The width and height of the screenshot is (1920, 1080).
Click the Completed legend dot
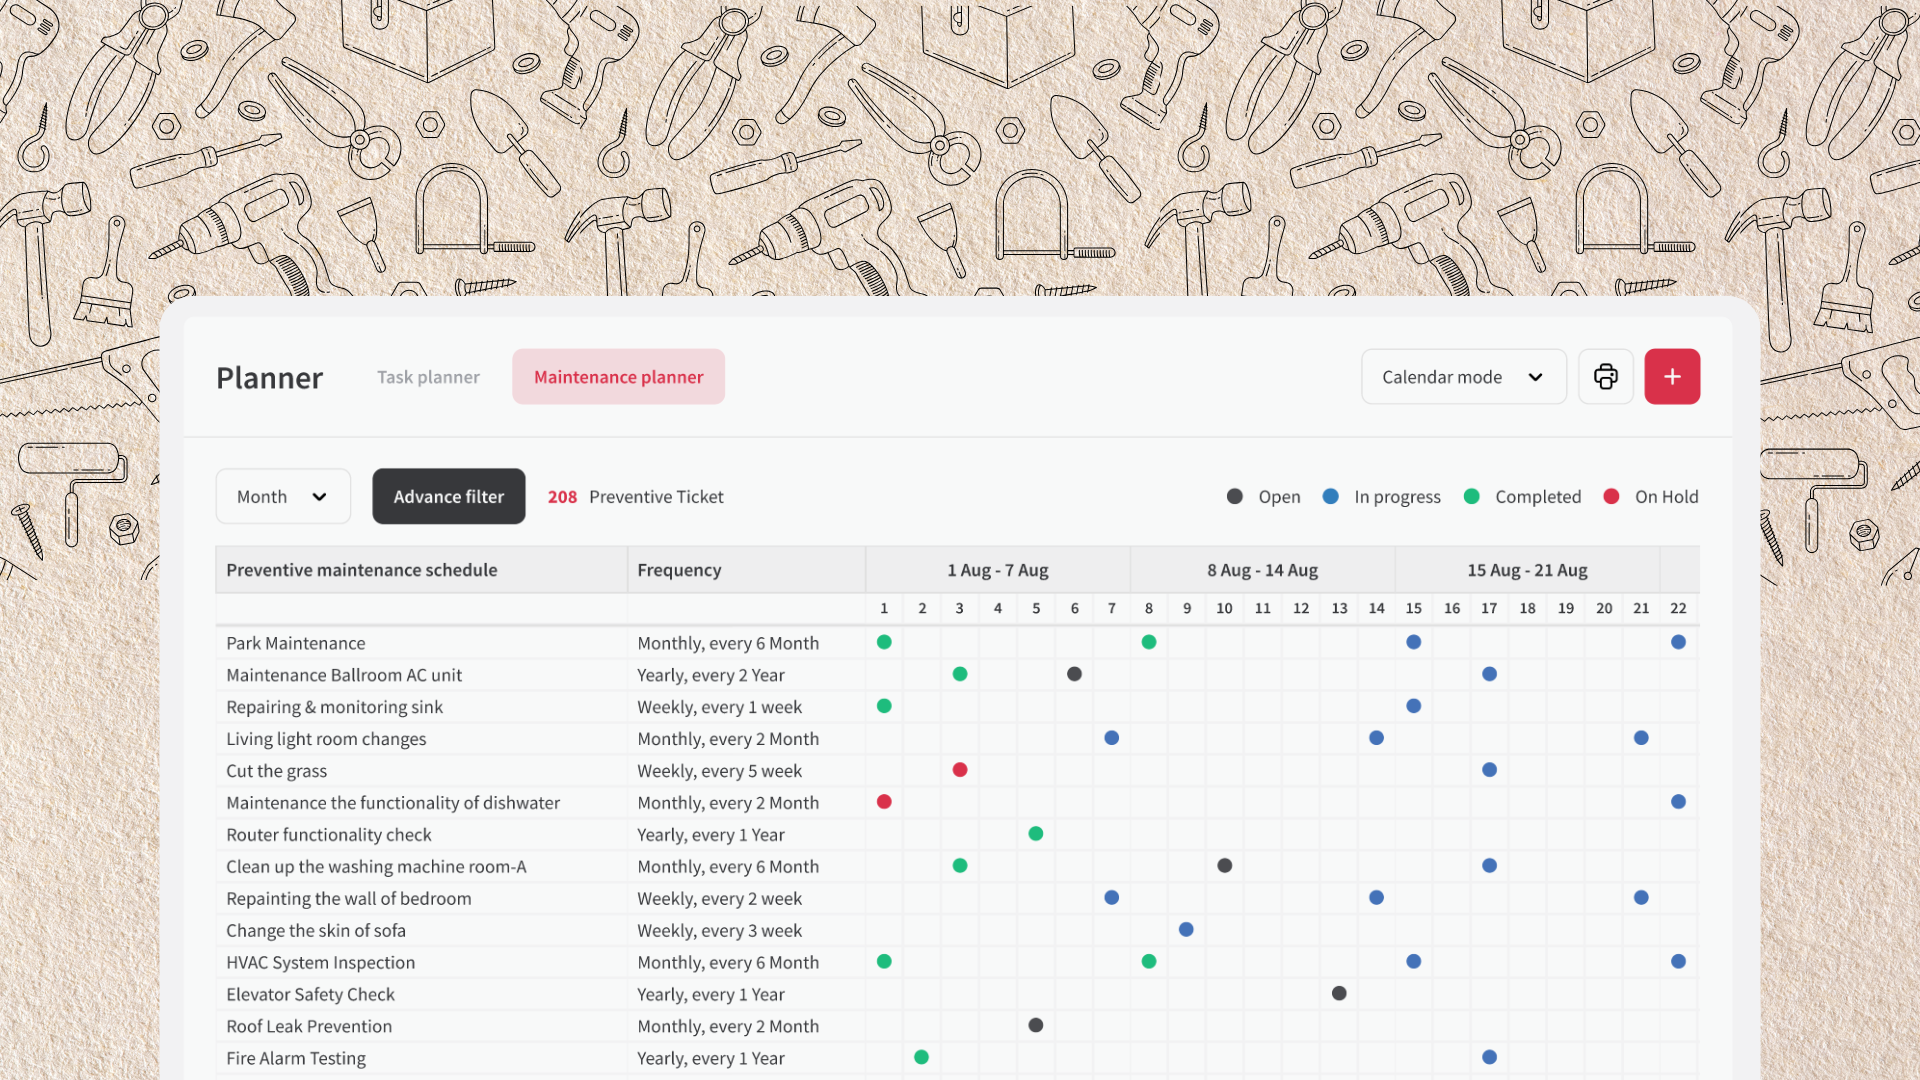(x=1472, y=496)
